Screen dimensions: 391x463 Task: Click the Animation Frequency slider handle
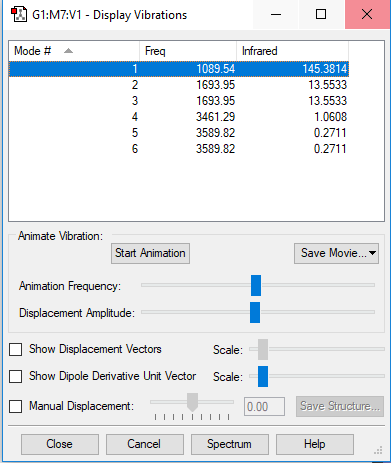[x=256, y=285]
